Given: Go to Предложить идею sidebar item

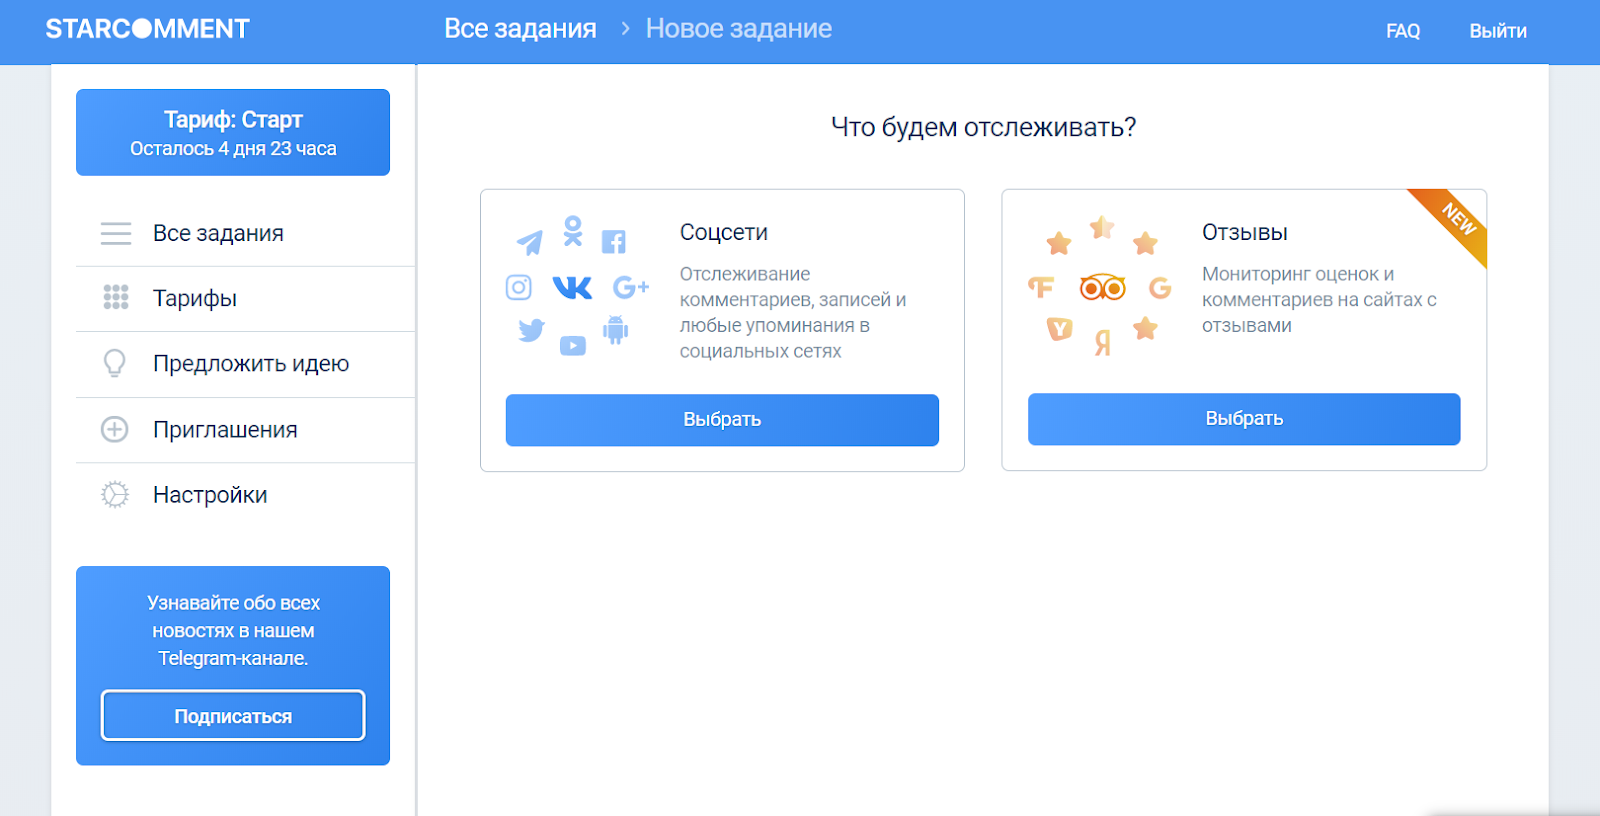Looking at the screenshot, I should (250, 364).
